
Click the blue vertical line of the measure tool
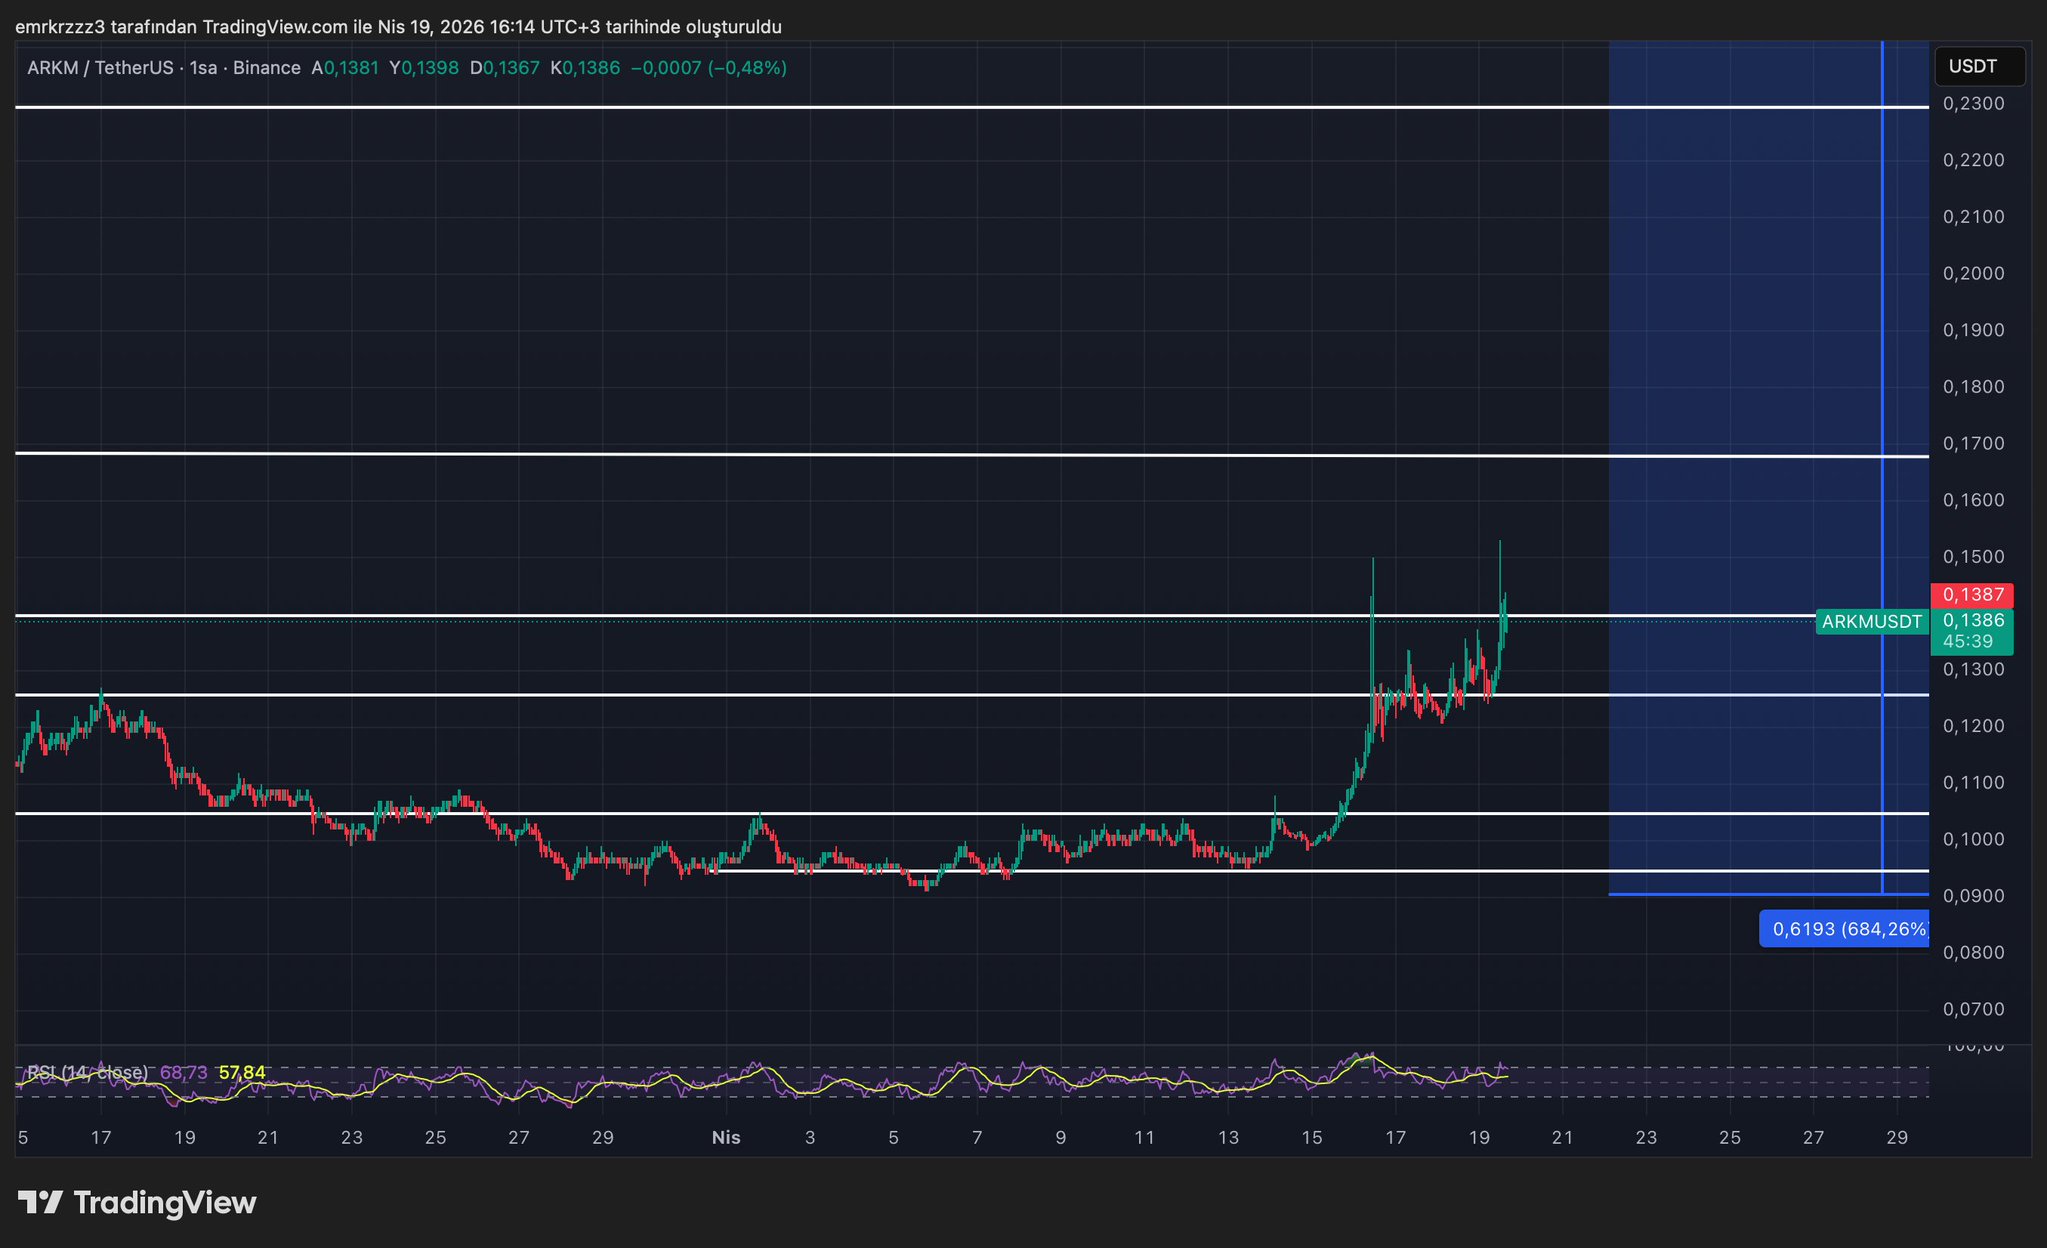coord(1882,300)
